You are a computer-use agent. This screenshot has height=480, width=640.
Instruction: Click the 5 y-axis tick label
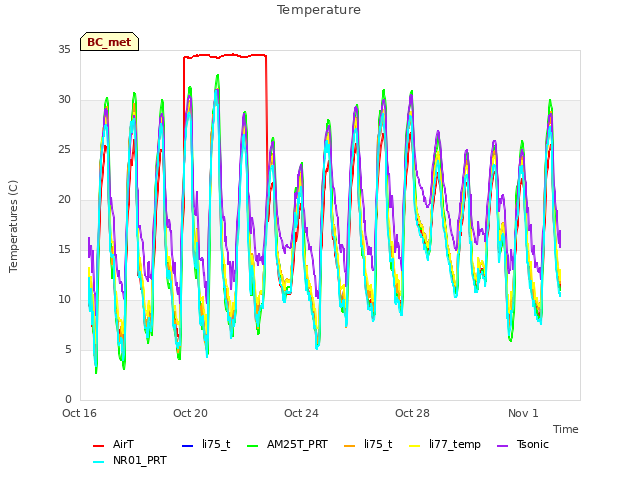click(x=68, y=350)
